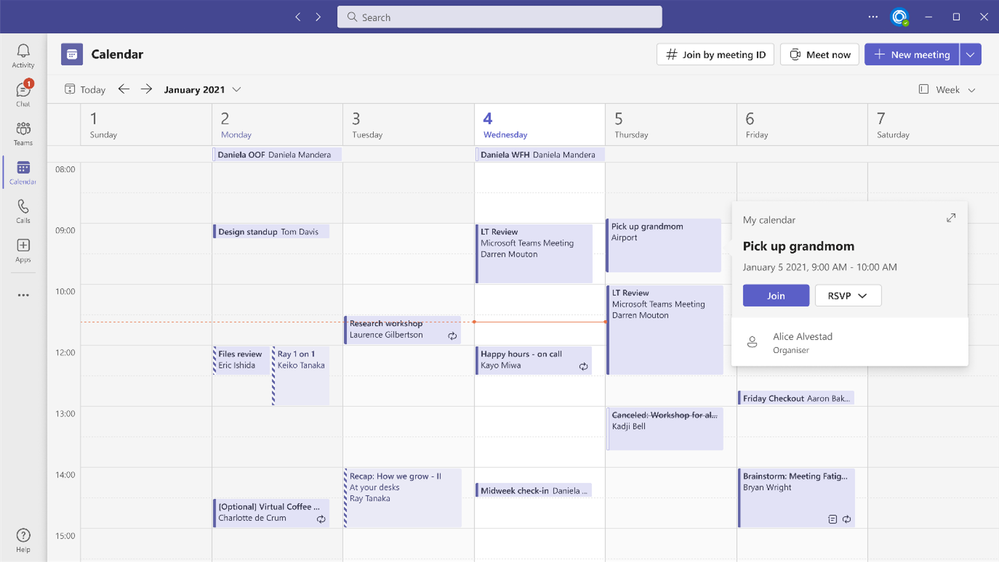
Task: Open more apps ellipsis in sidebar
Action: click(23, 295)
